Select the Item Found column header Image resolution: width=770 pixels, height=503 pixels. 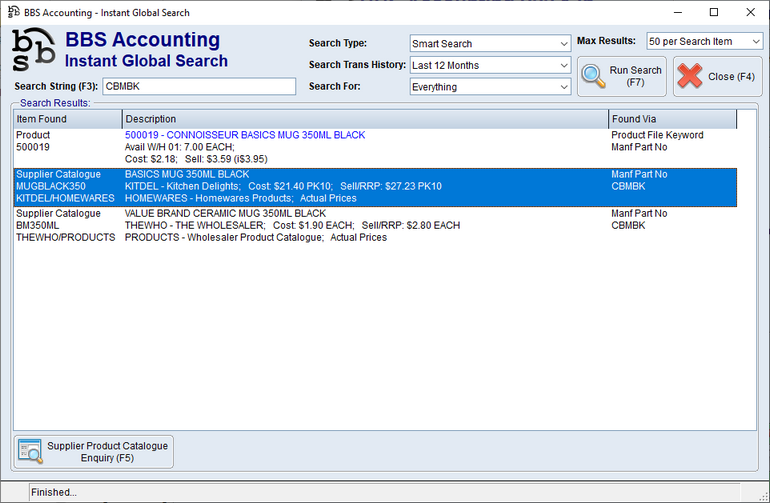point(66,120)
